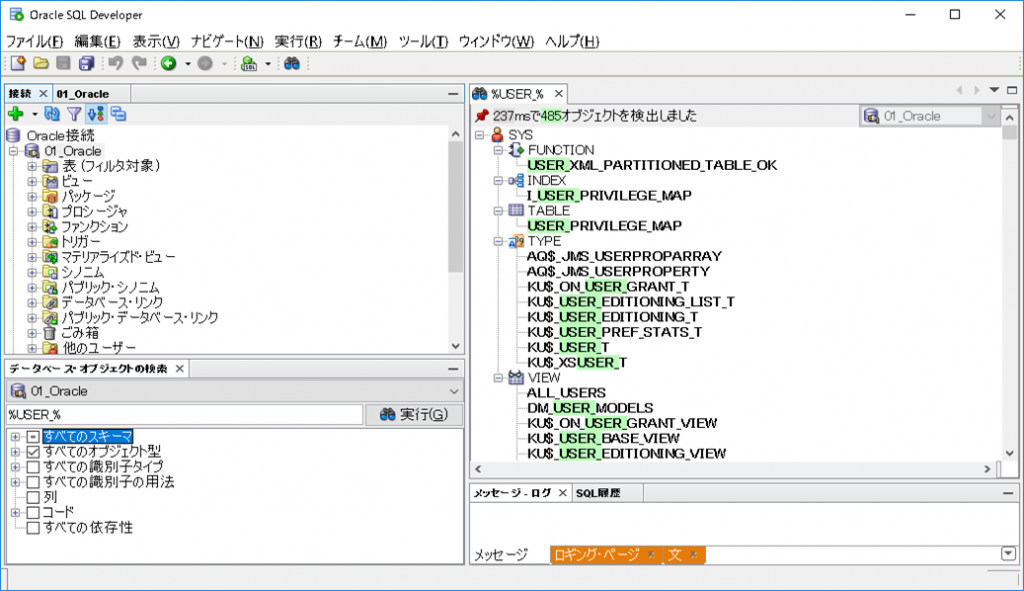Screen dimensions: 1024x591
Task: Collapse the 01_Oracle connection node
Action: tap(13, 151)
